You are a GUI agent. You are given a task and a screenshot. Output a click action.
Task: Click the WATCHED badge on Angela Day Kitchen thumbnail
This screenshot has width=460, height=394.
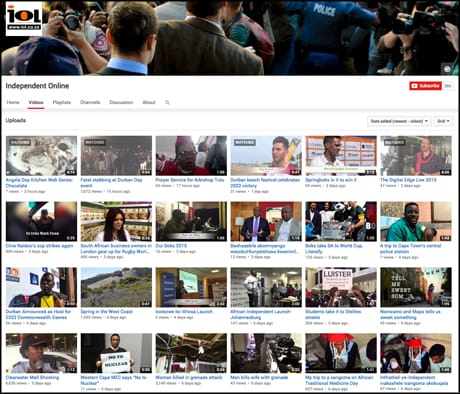(x=20, y=142)
